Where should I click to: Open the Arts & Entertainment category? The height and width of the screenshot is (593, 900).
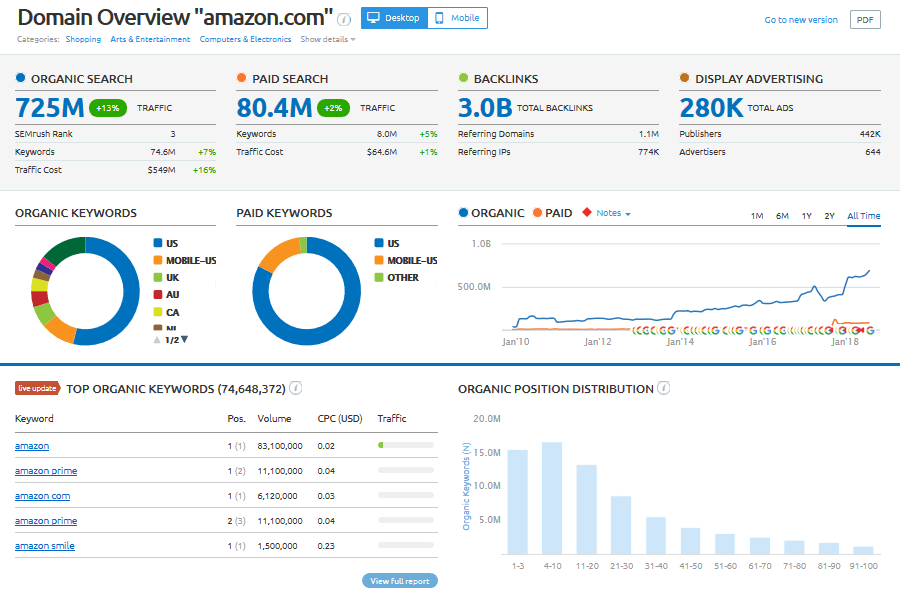[150, 39]
